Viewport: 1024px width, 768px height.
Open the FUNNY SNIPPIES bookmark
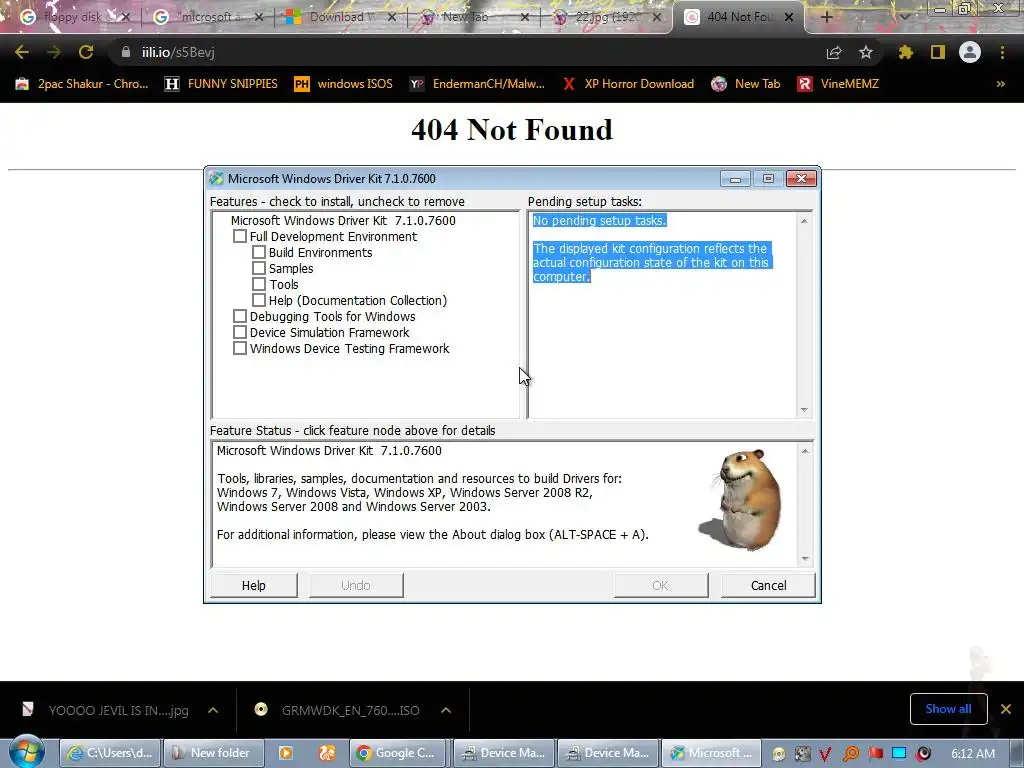point(221,84)
